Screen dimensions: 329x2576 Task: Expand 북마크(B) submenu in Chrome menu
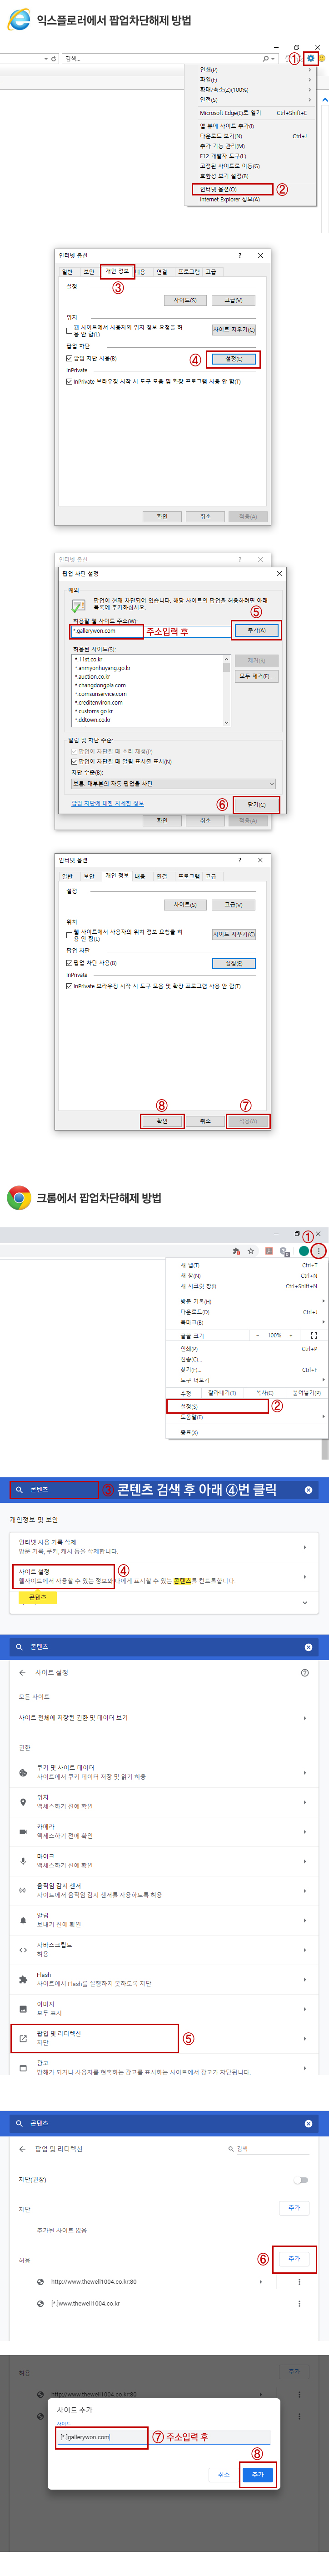pos(323,1322)
